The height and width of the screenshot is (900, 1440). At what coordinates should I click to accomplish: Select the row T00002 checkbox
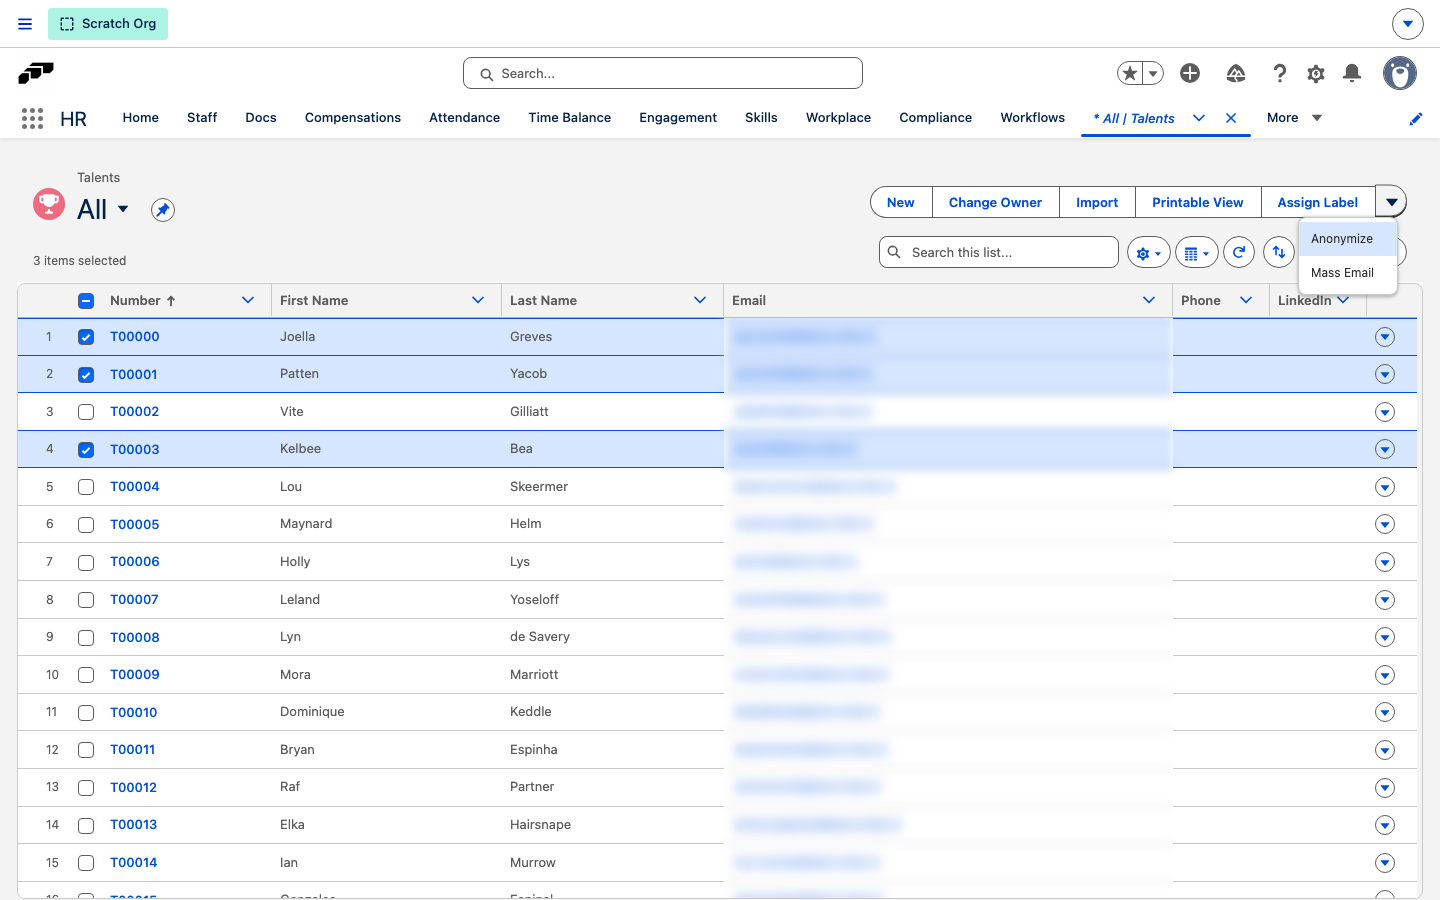pos(86,412)
